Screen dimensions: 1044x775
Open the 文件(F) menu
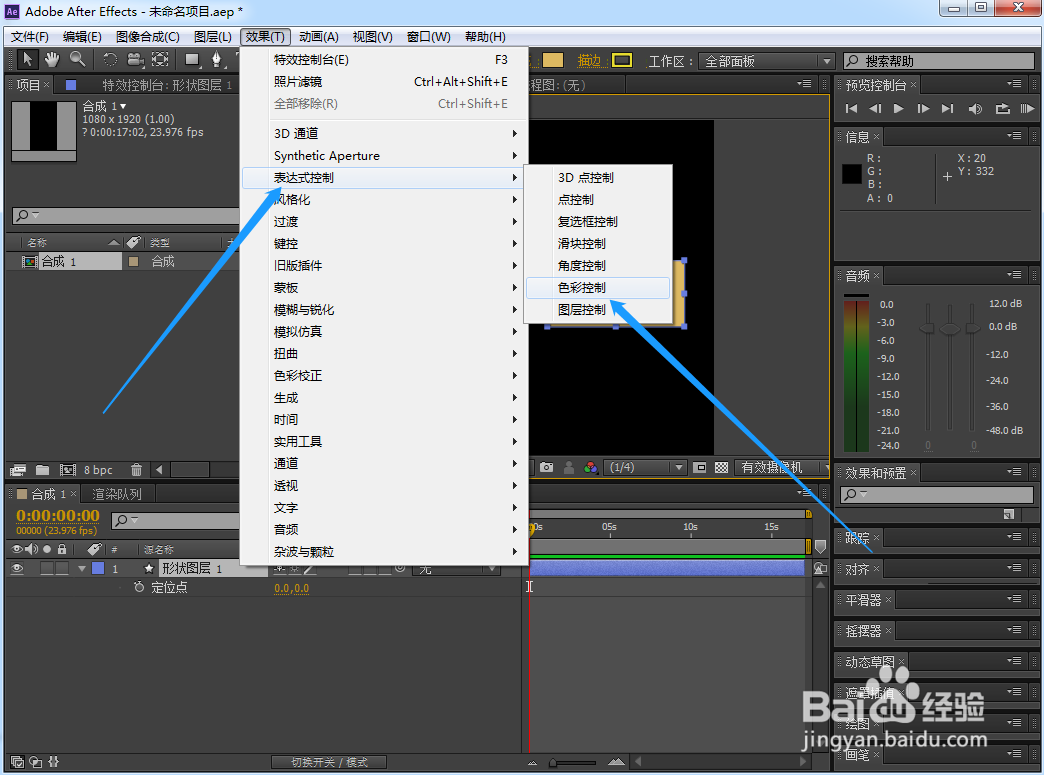[30, 37]
